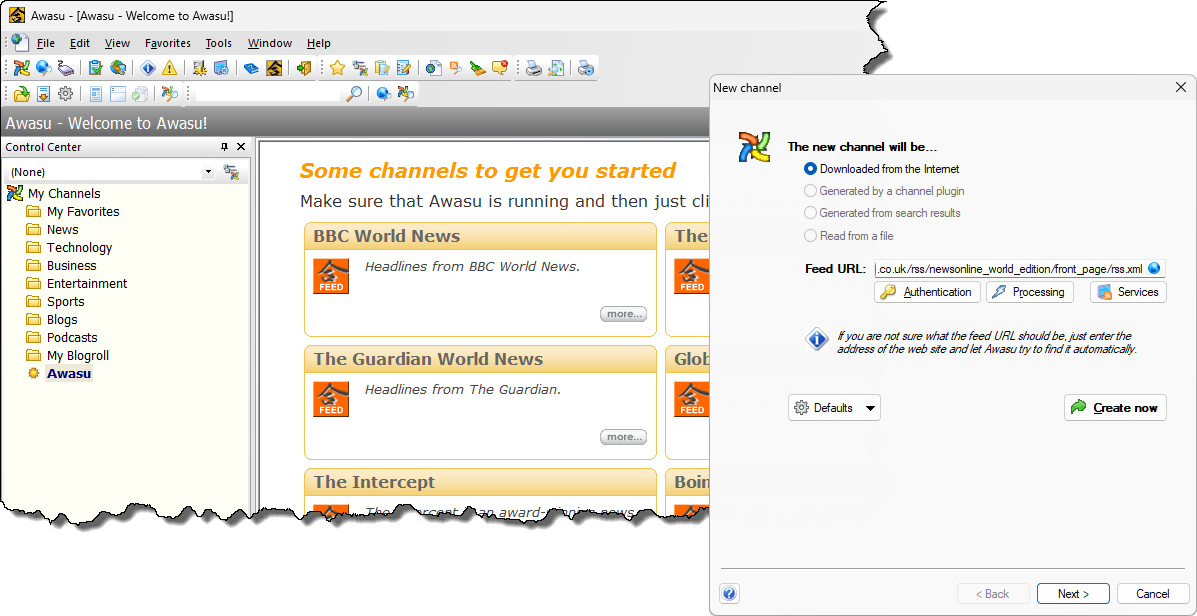
Task: Click the clipboard with green checkmark icon
Action: (x=95, y=68)
